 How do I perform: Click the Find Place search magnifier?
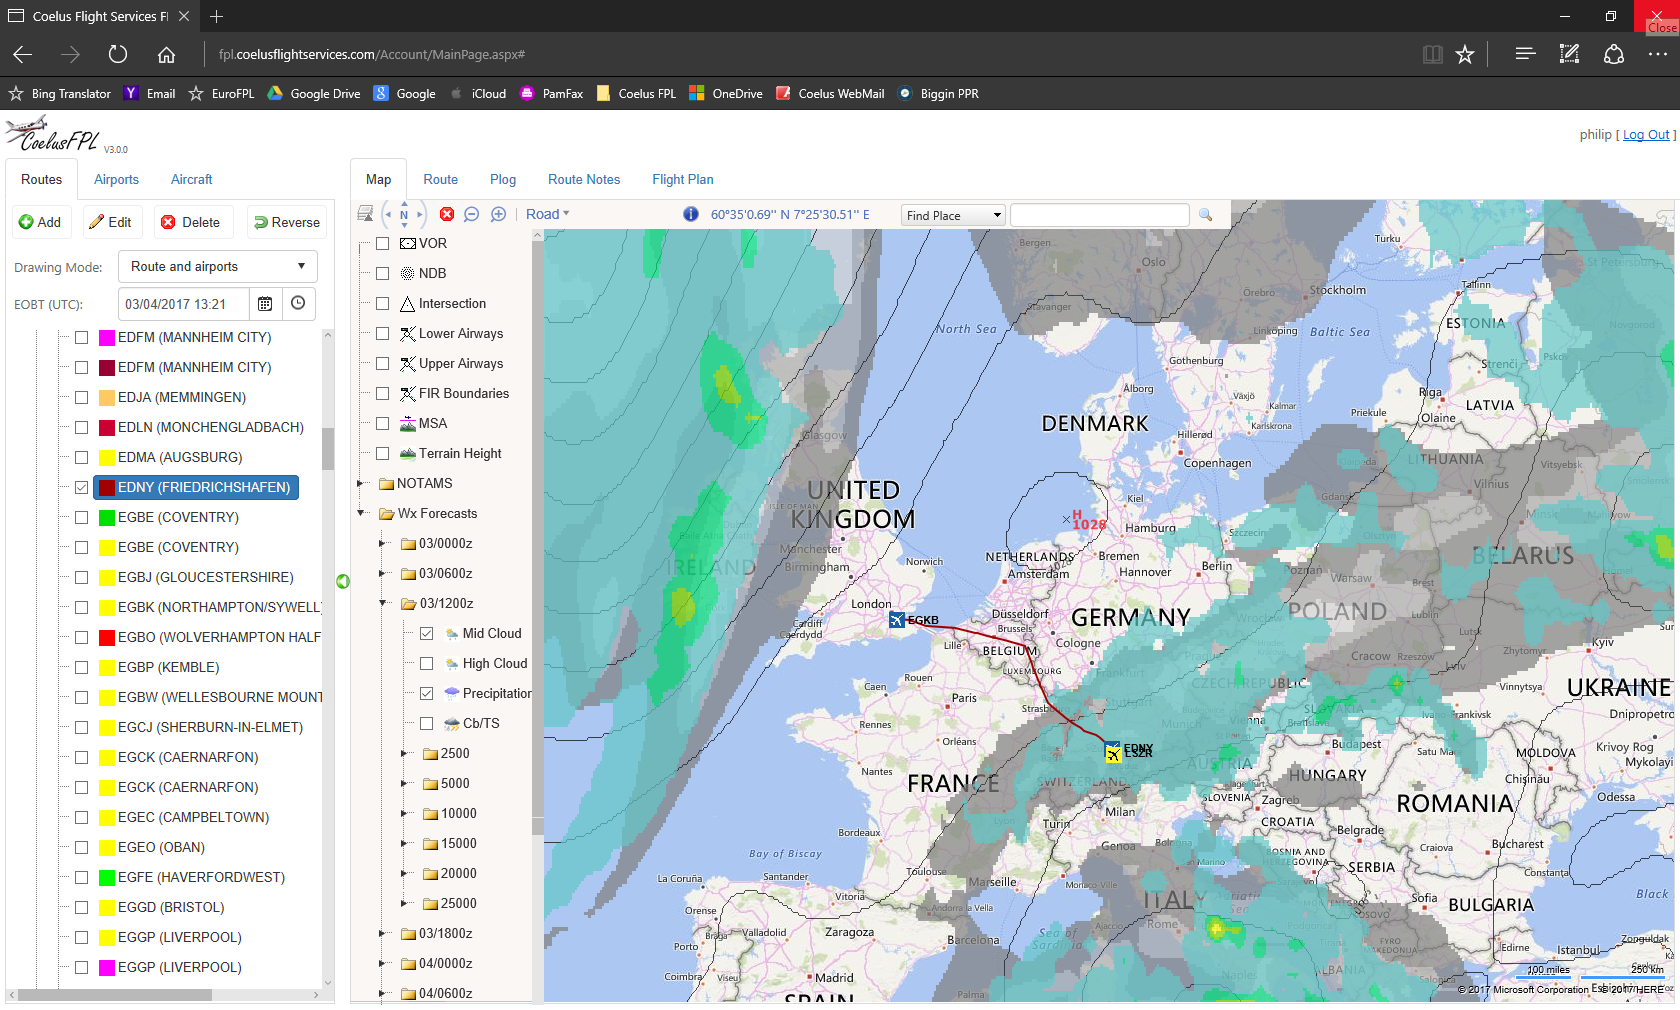click(1205, 215)
